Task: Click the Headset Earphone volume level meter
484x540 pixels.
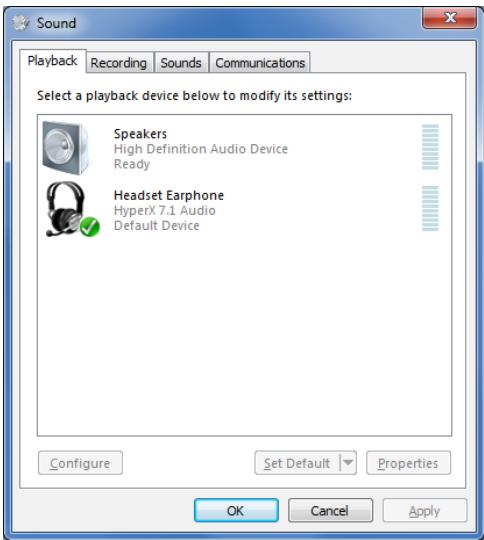Action: (430, 208)
